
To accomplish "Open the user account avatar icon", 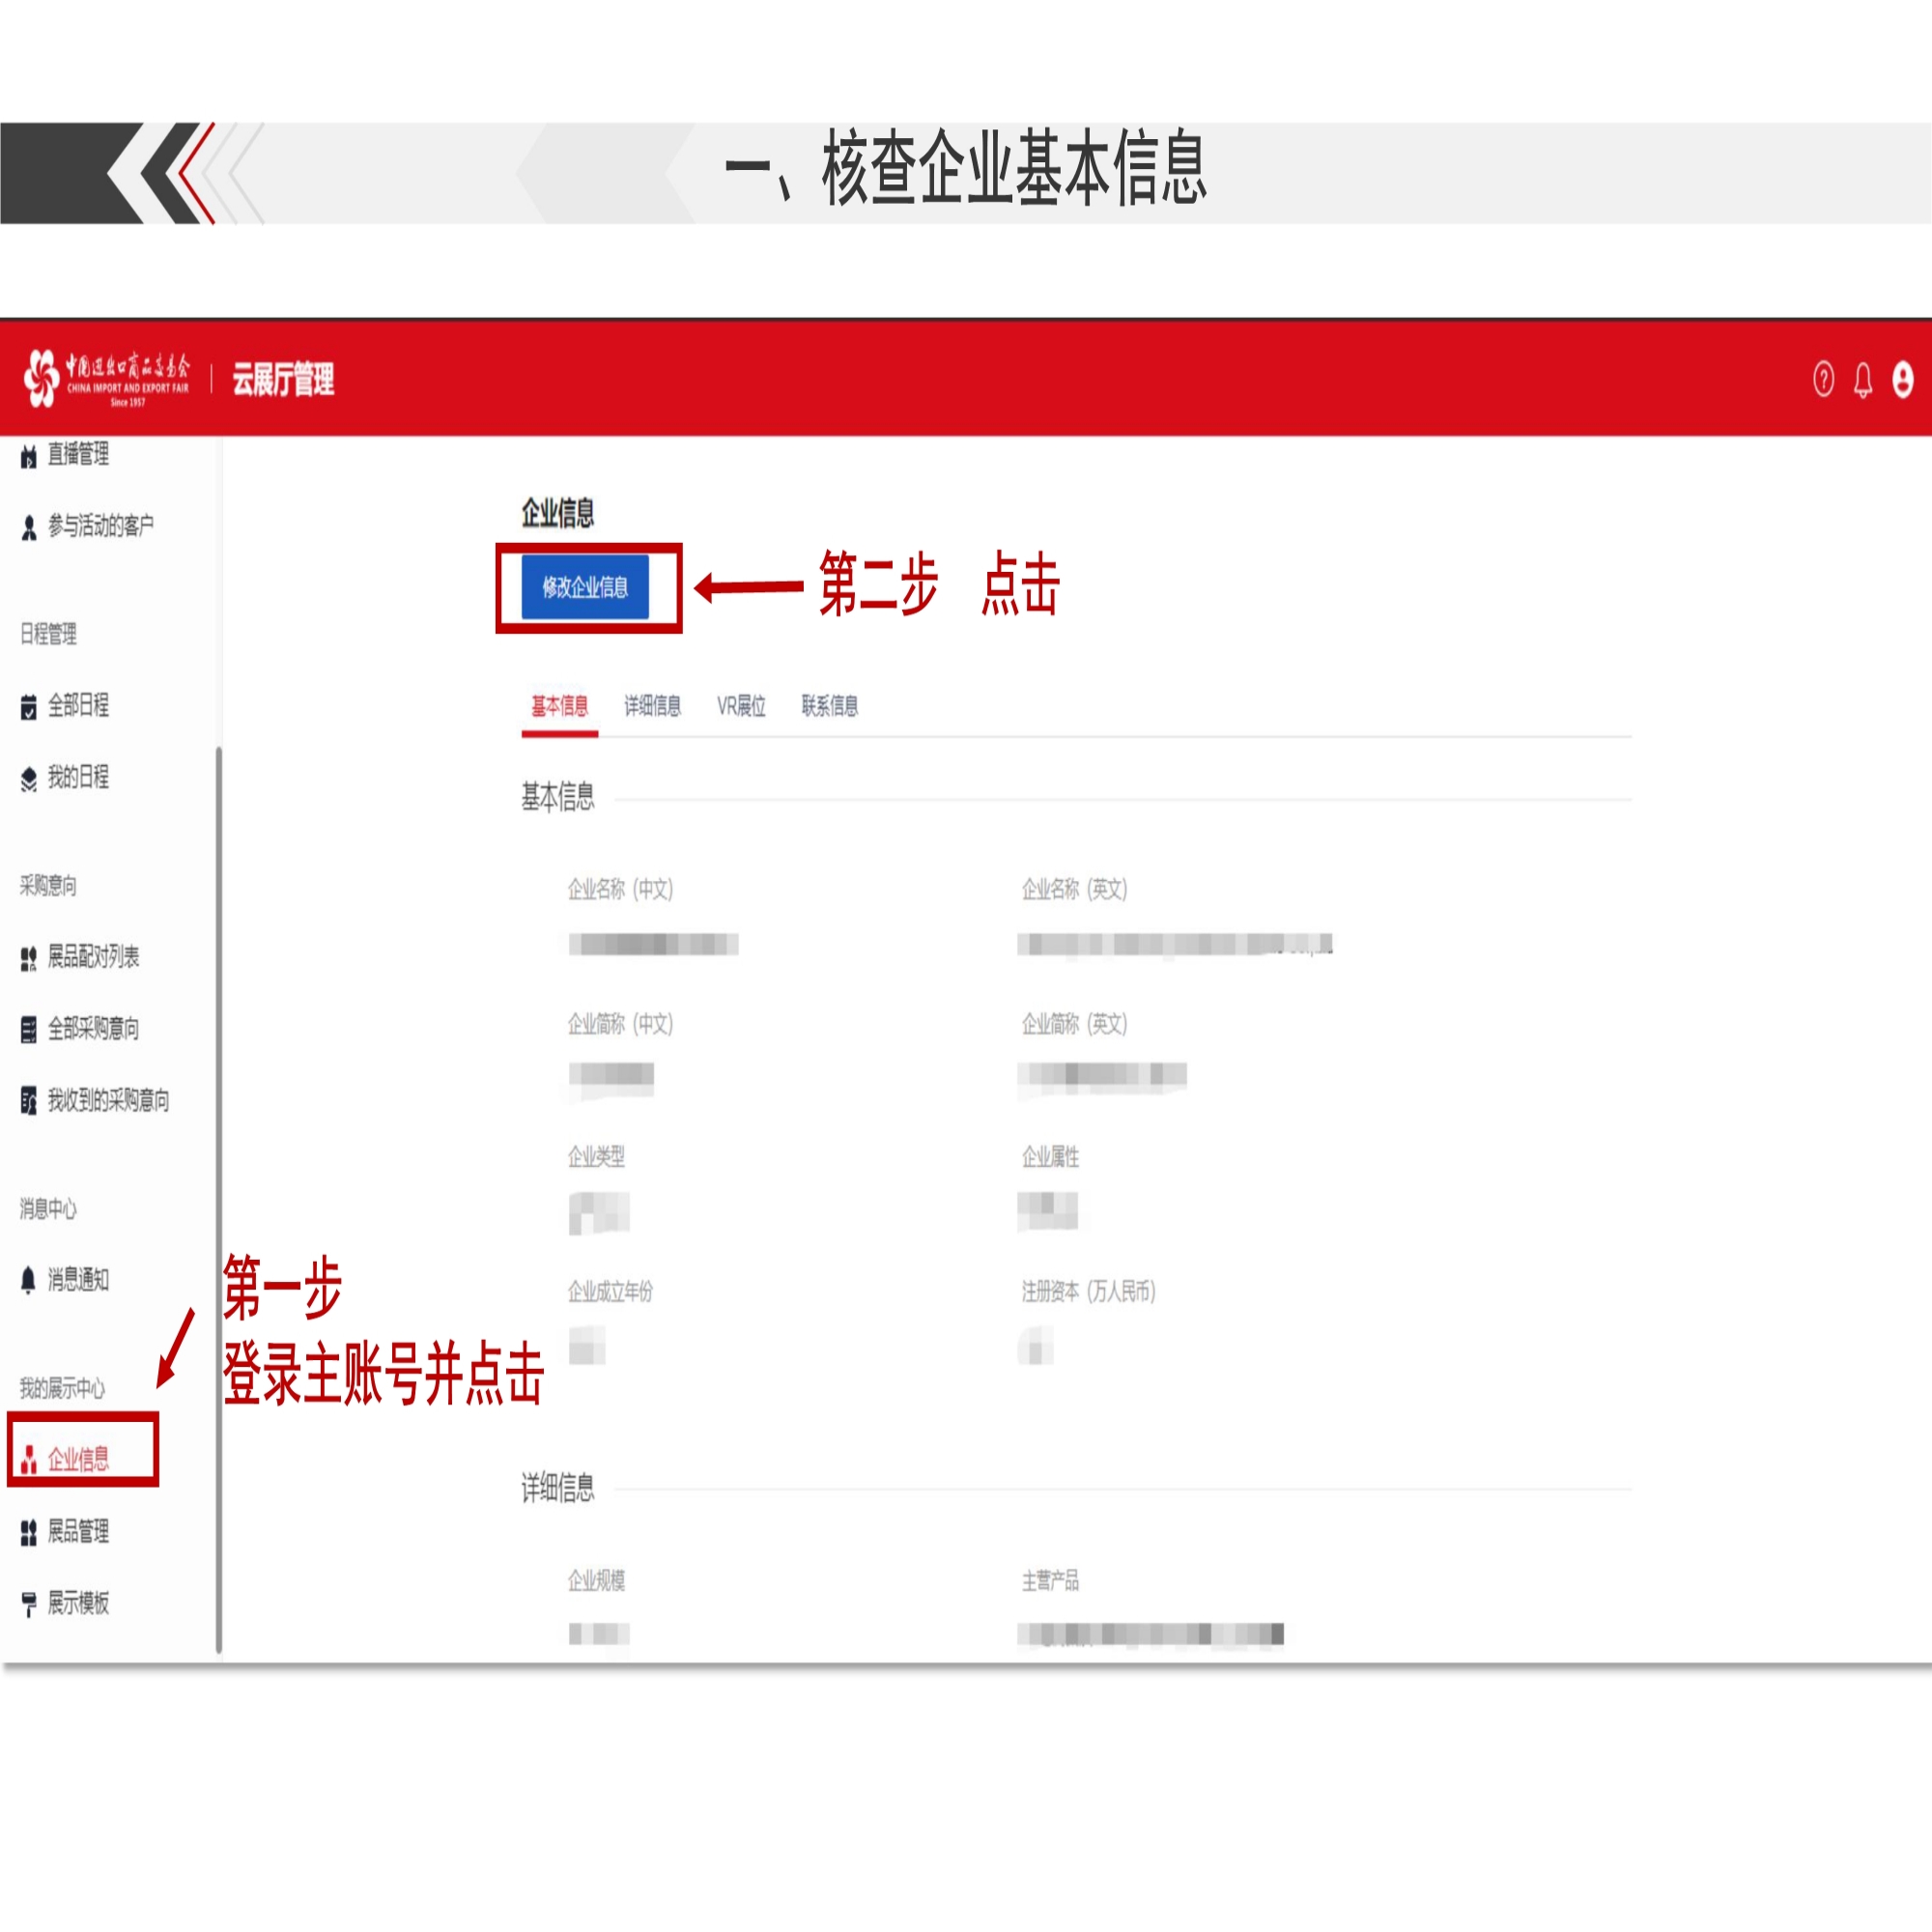I will point(1902,380).
